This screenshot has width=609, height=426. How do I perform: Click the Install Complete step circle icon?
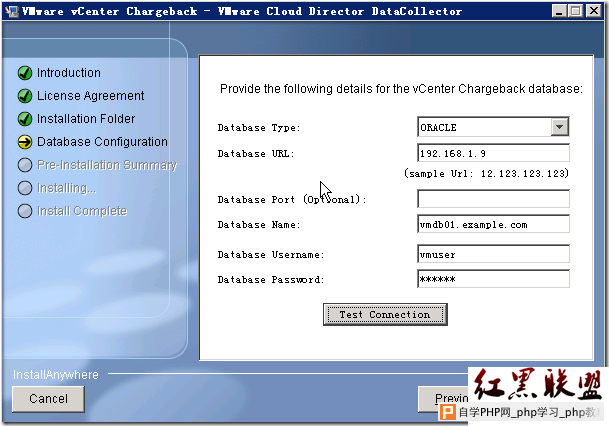[25, 211]
